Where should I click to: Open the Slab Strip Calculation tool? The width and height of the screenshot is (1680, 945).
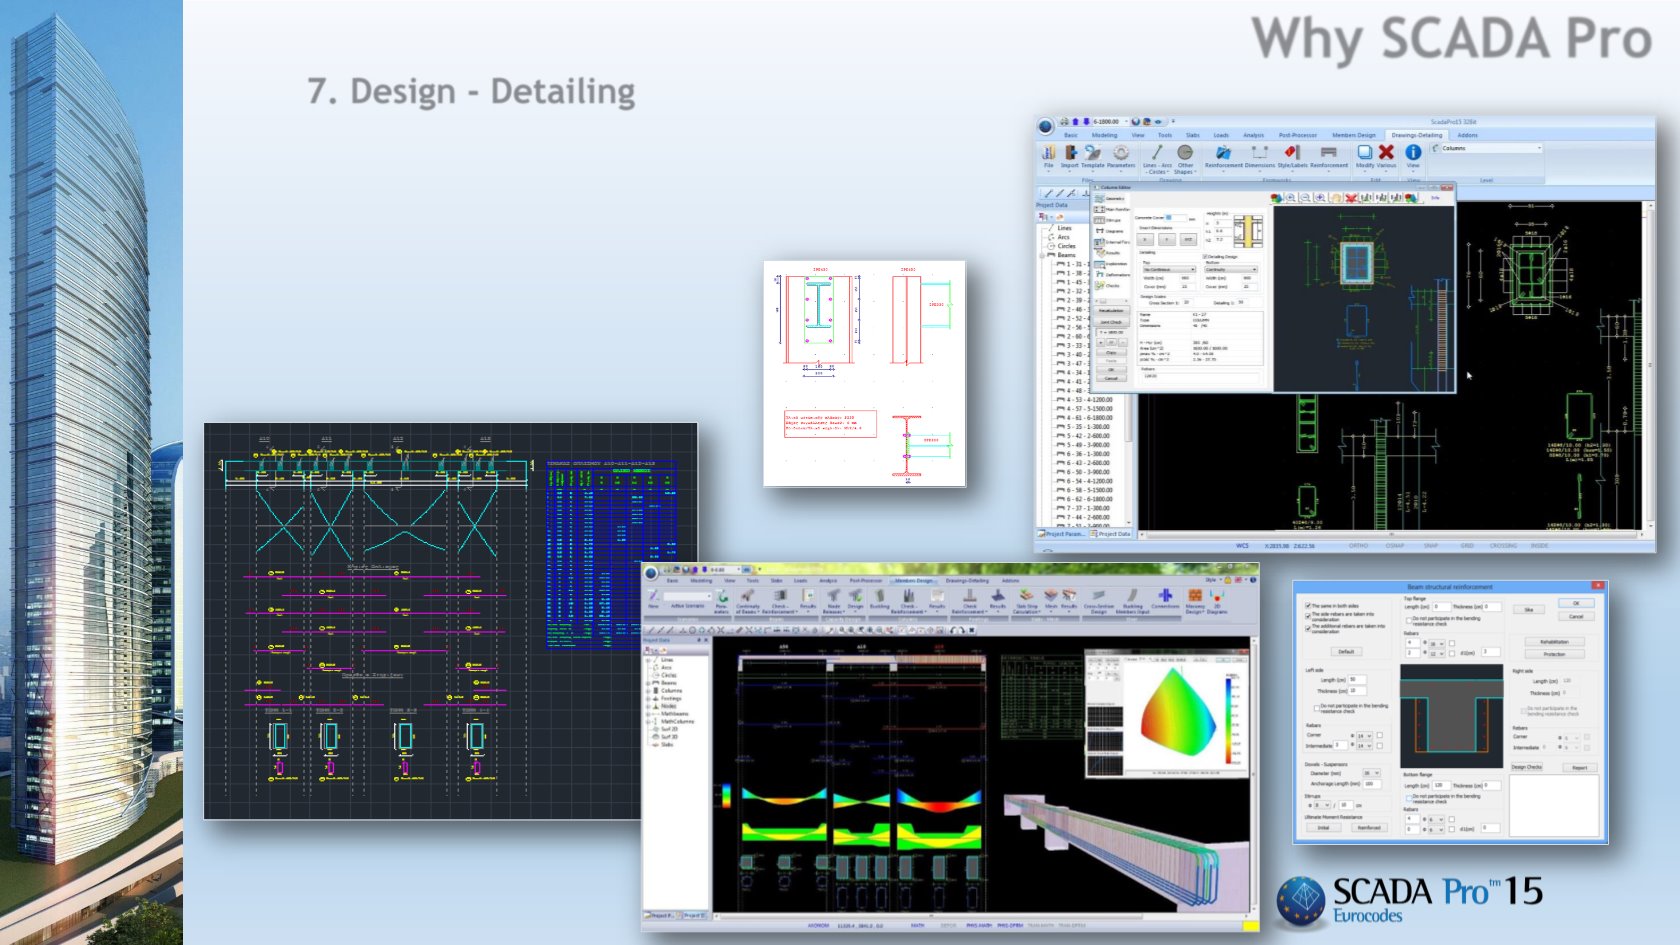1026,602
